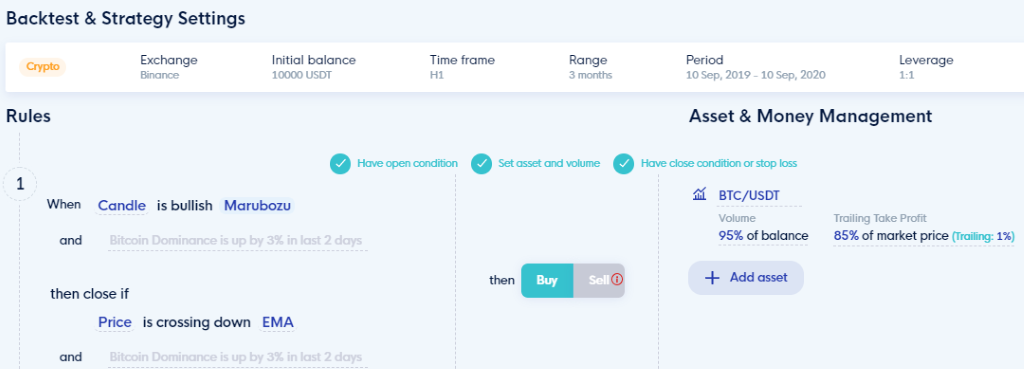
Task: Open the Candle selector in open condition
Action: click(x=122, y=206)
